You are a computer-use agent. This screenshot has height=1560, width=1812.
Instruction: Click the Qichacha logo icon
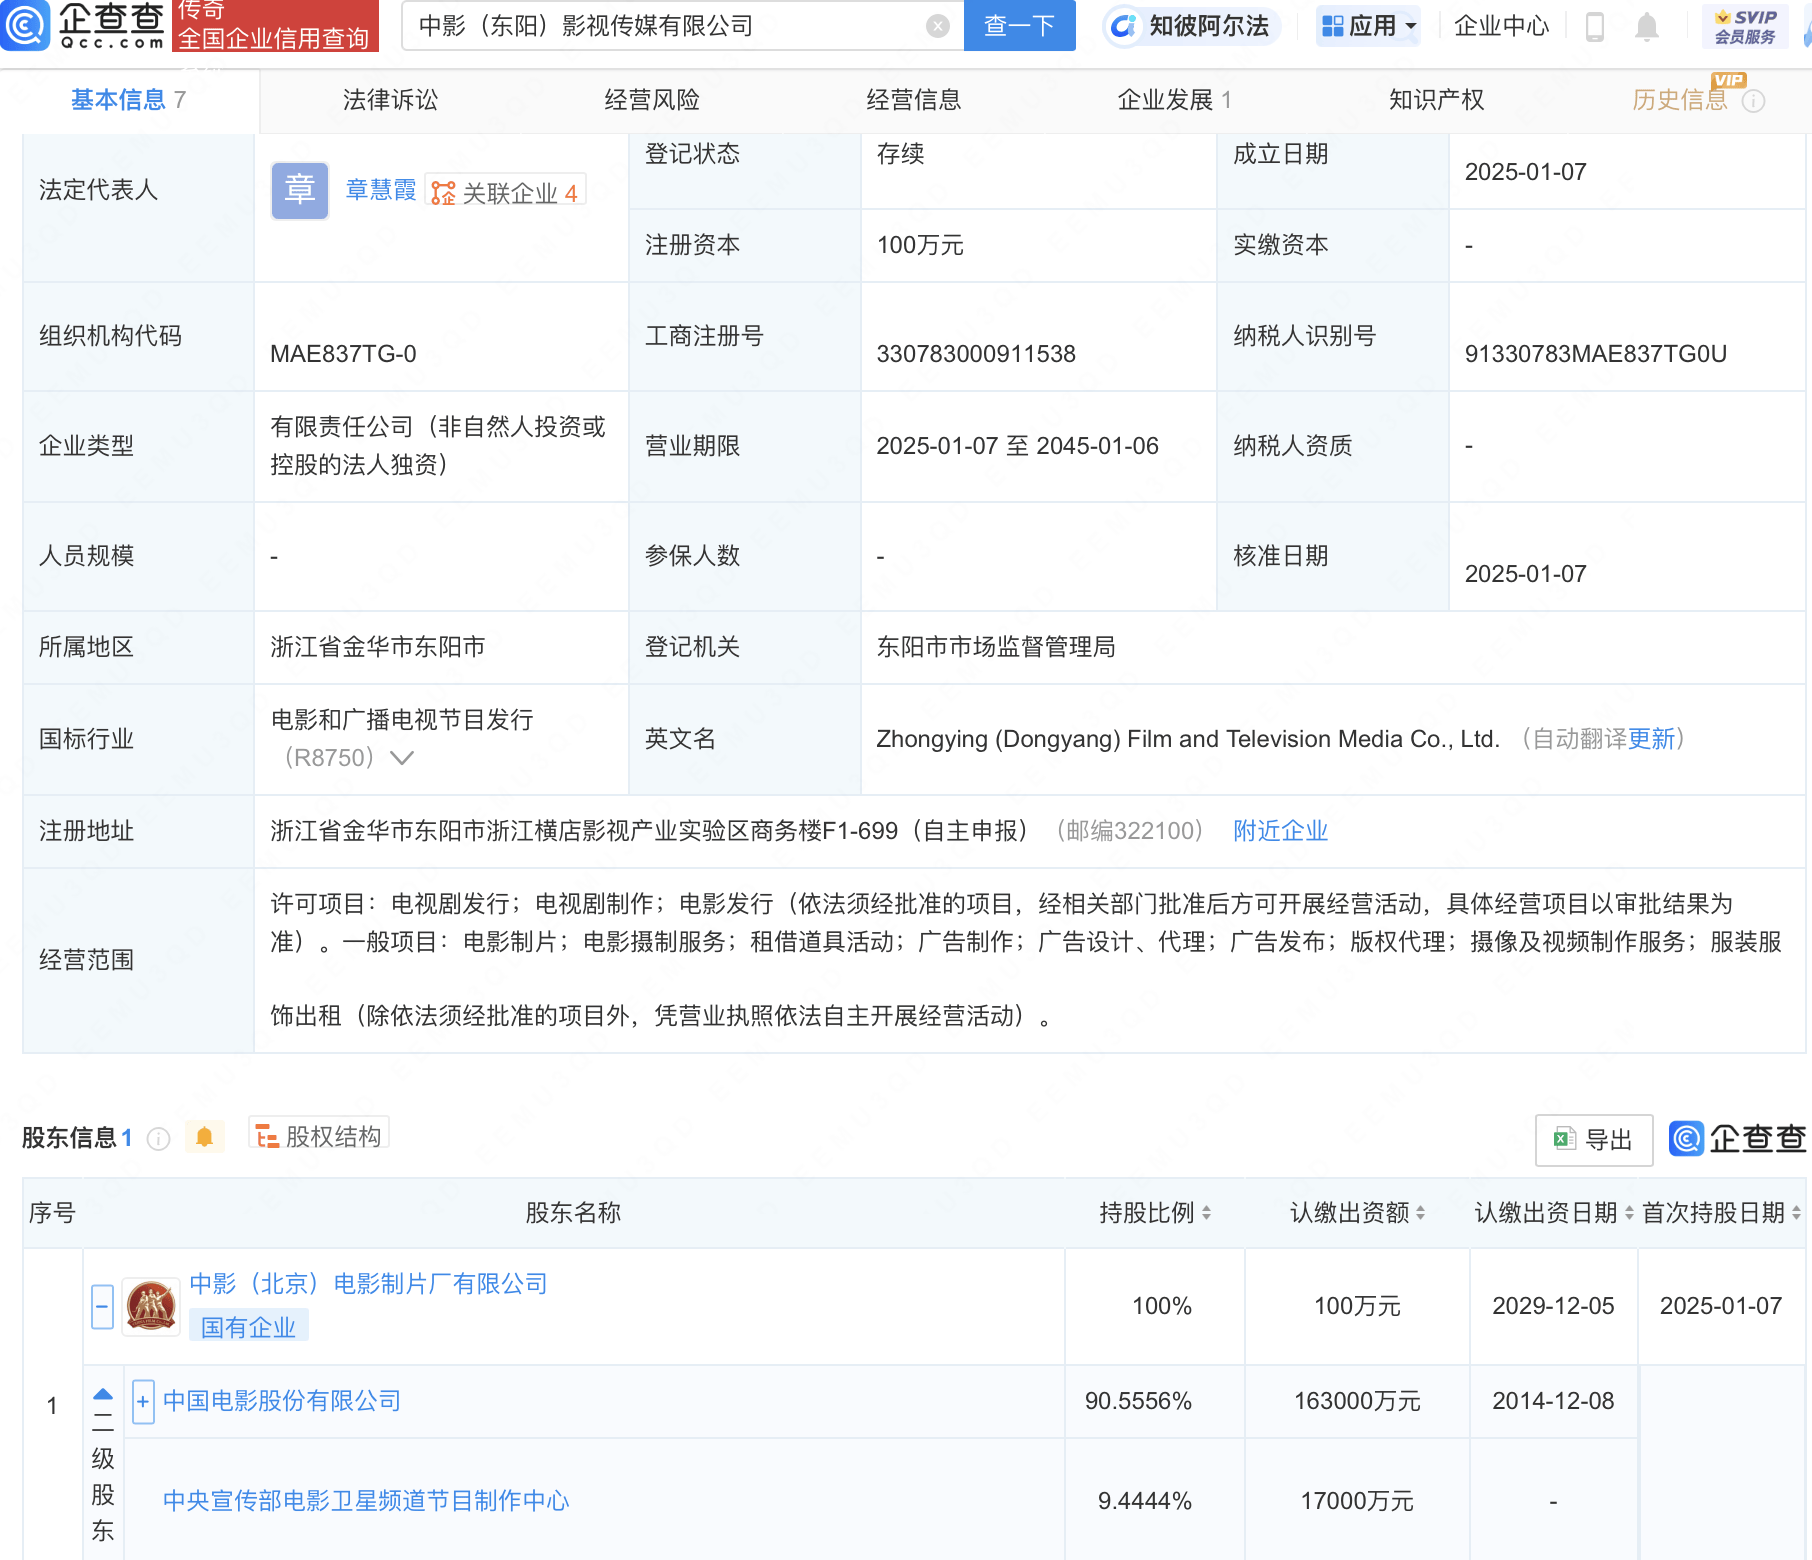[x=25, y=25]
